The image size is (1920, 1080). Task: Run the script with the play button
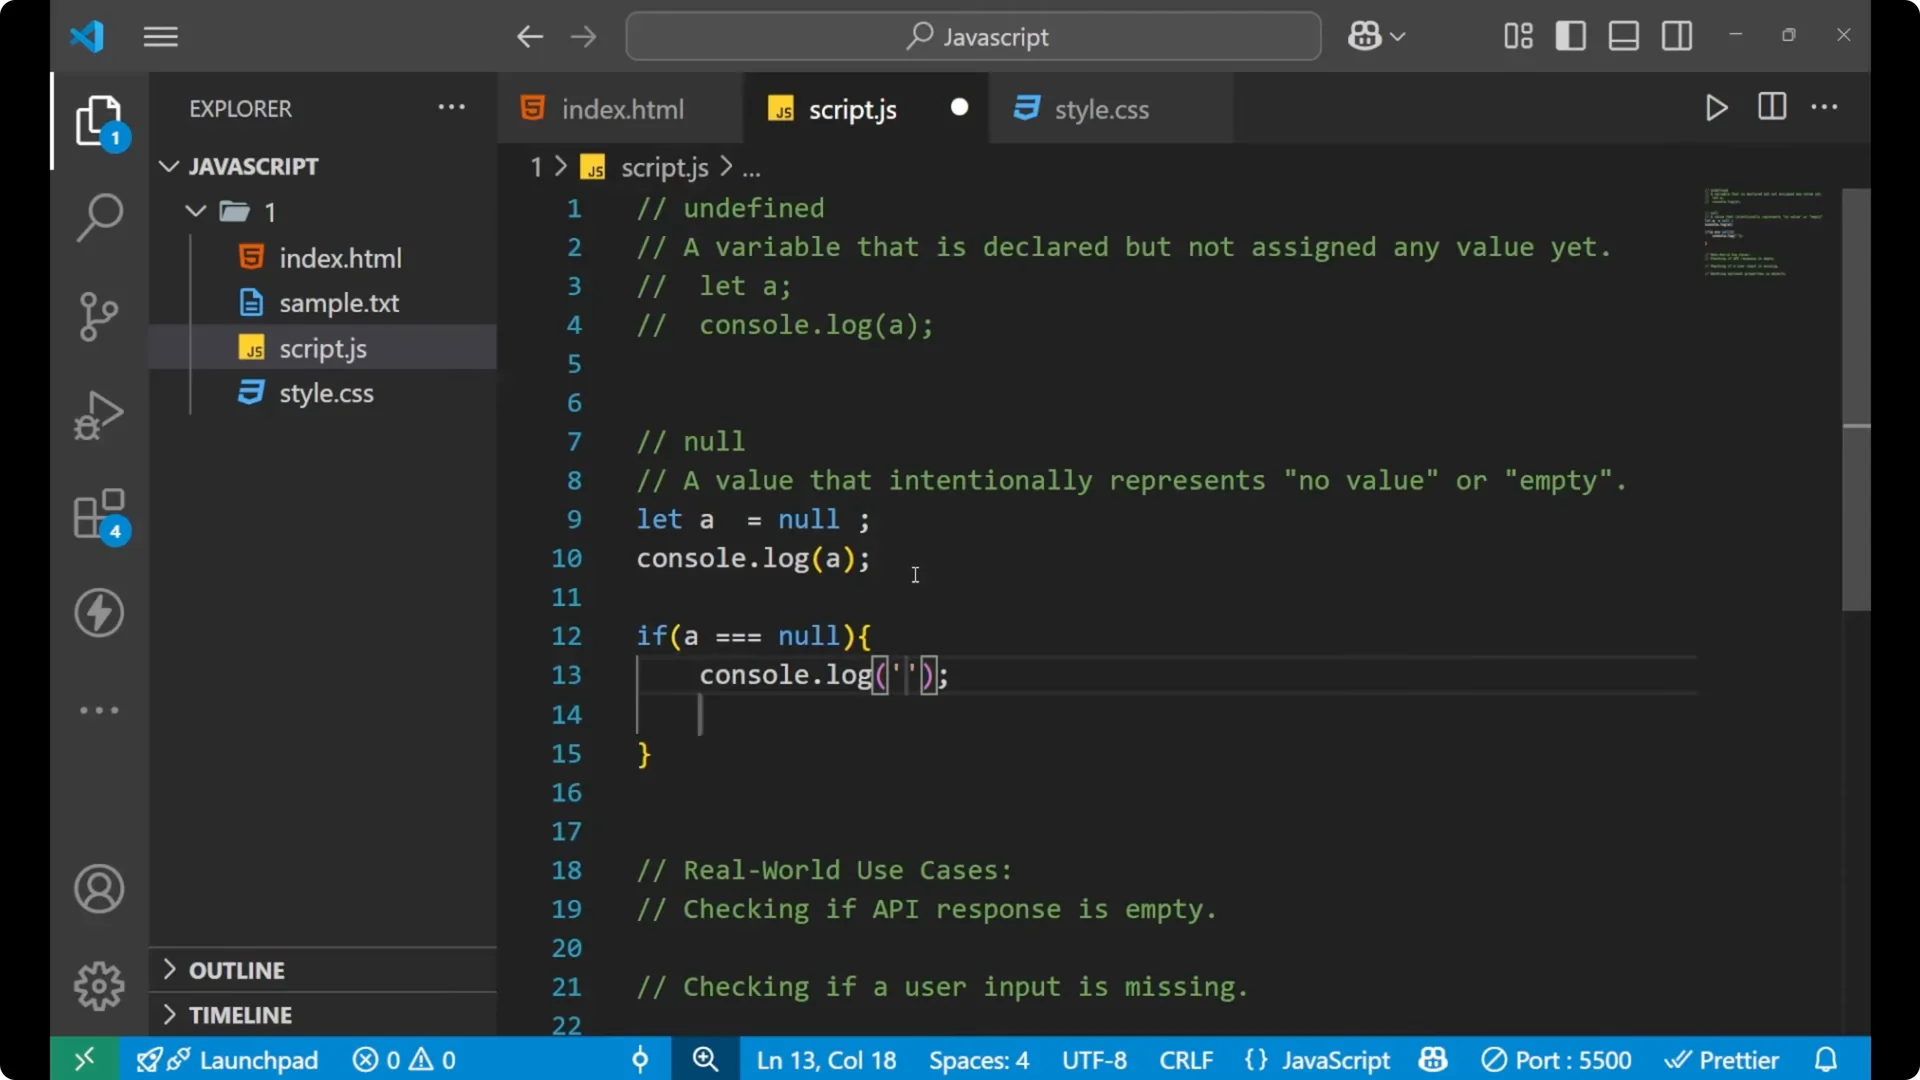click(x=1716, y=108)
